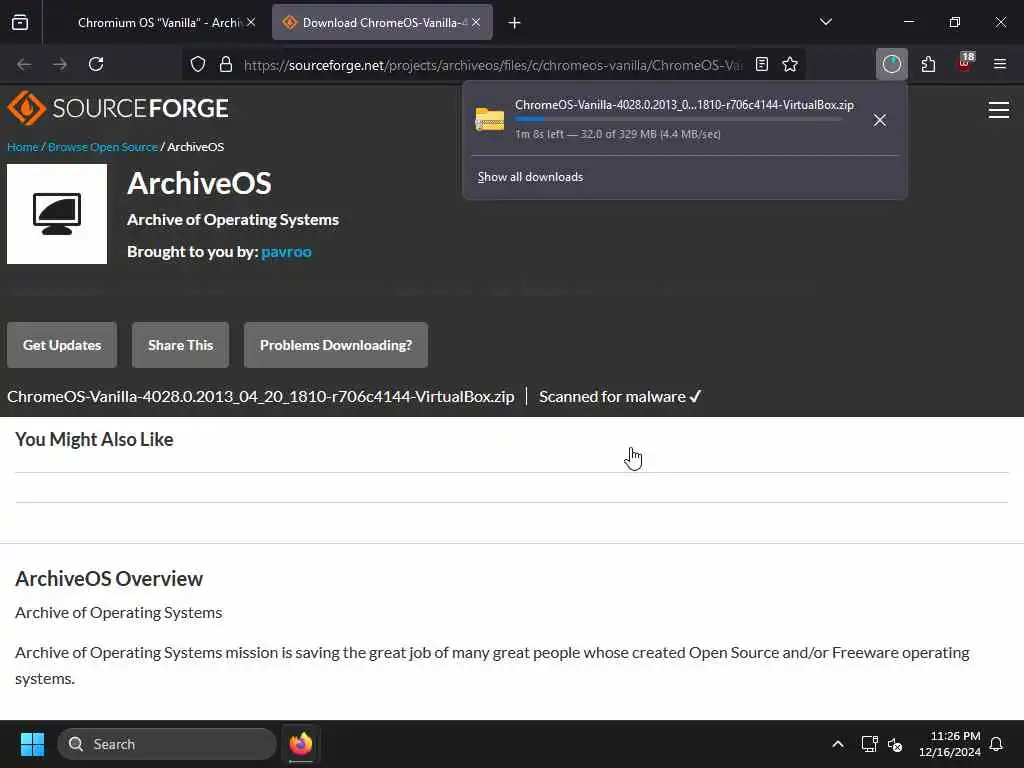Screen dimensions: 1024x768
Task: Click Firefox icon on the taskbar
Action: click(x=301, y=744)
